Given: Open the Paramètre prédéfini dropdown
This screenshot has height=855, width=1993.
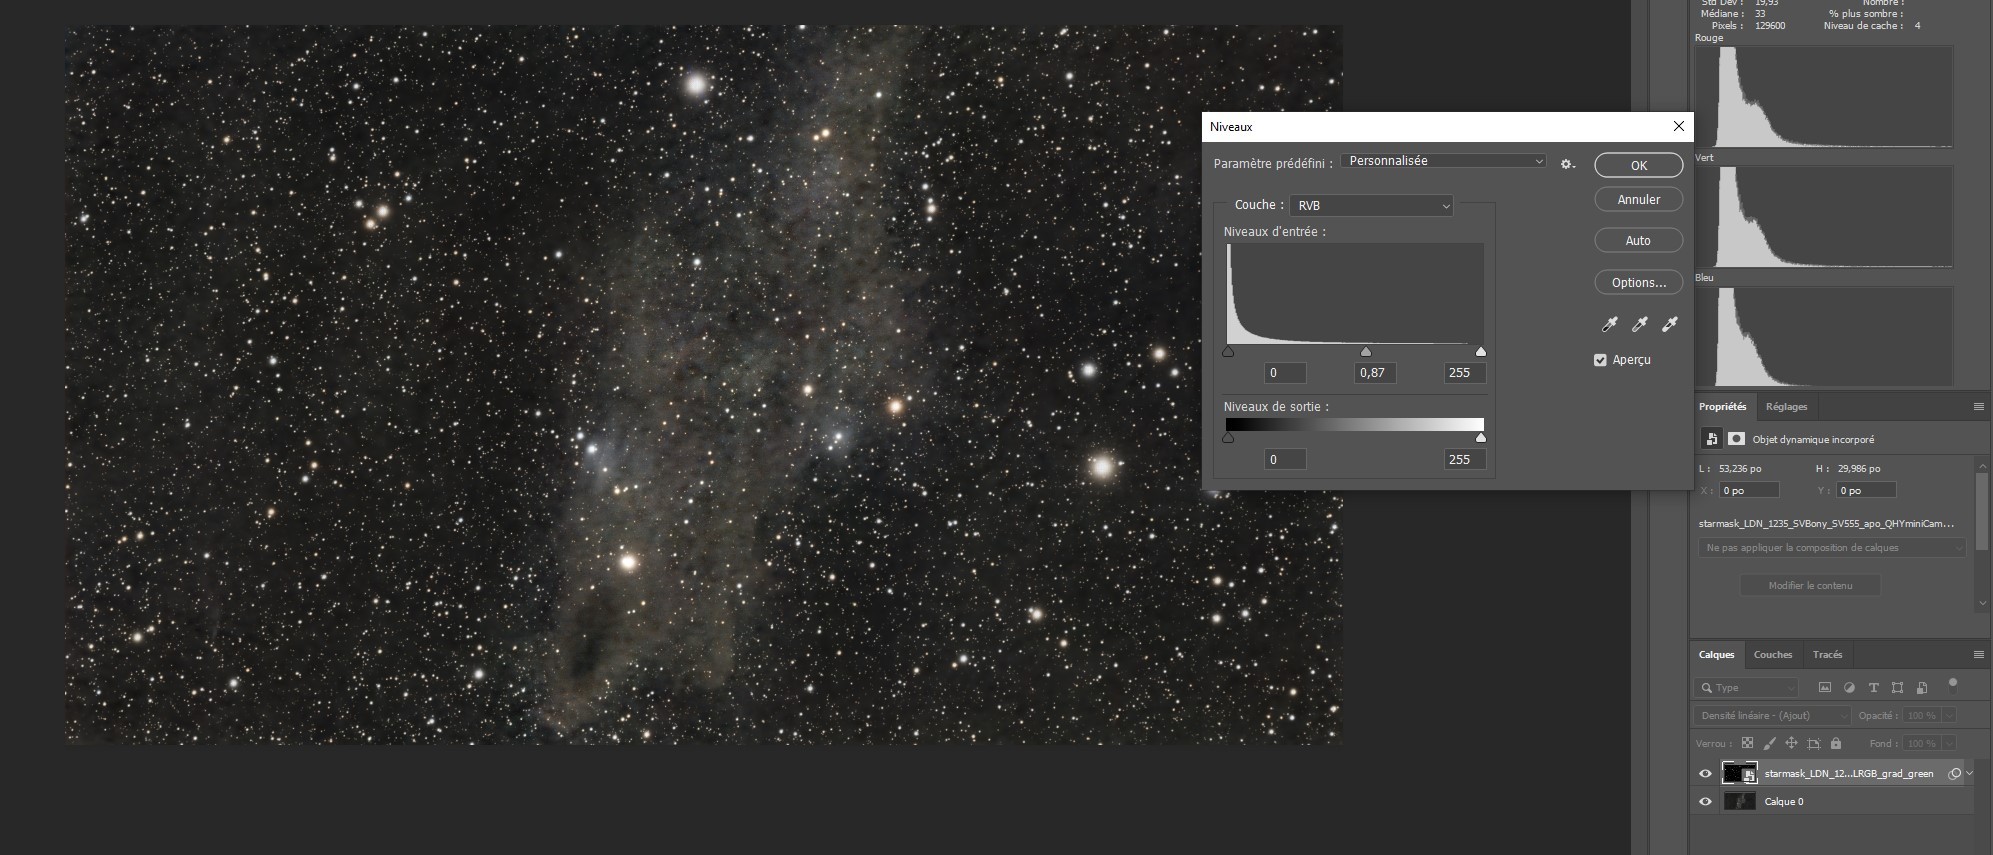Looking at the screenshot, I should [1444, 161].
